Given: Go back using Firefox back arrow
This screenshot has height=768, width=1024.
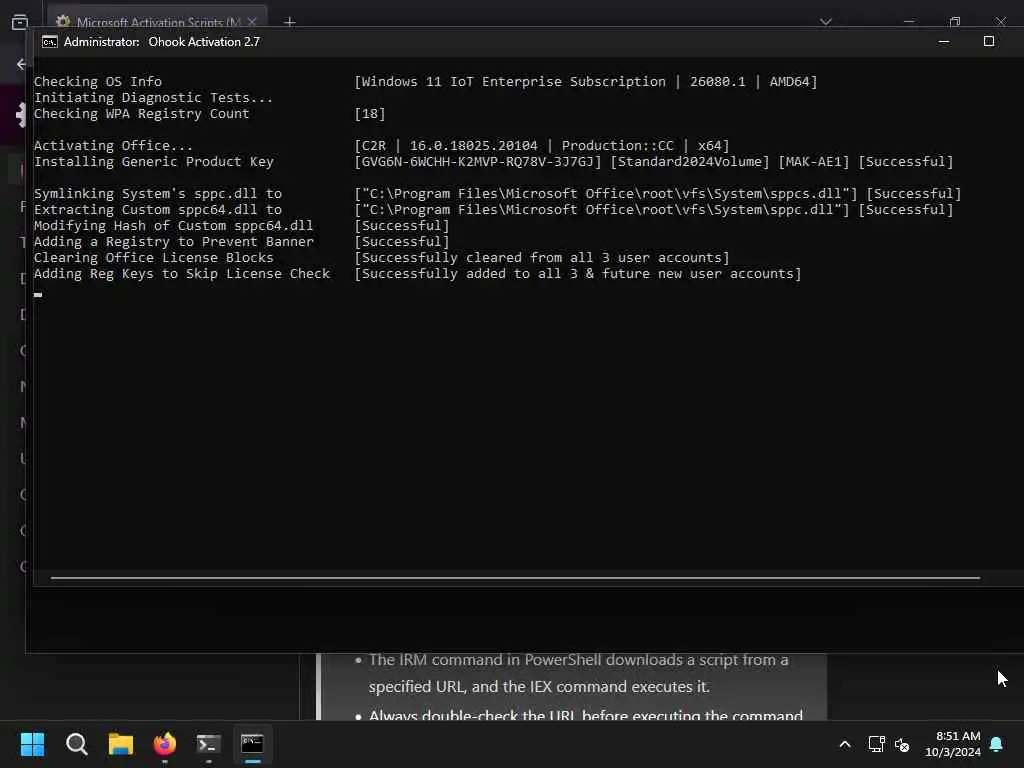Looking at the screenshot, I should click(x=22, y=64).
